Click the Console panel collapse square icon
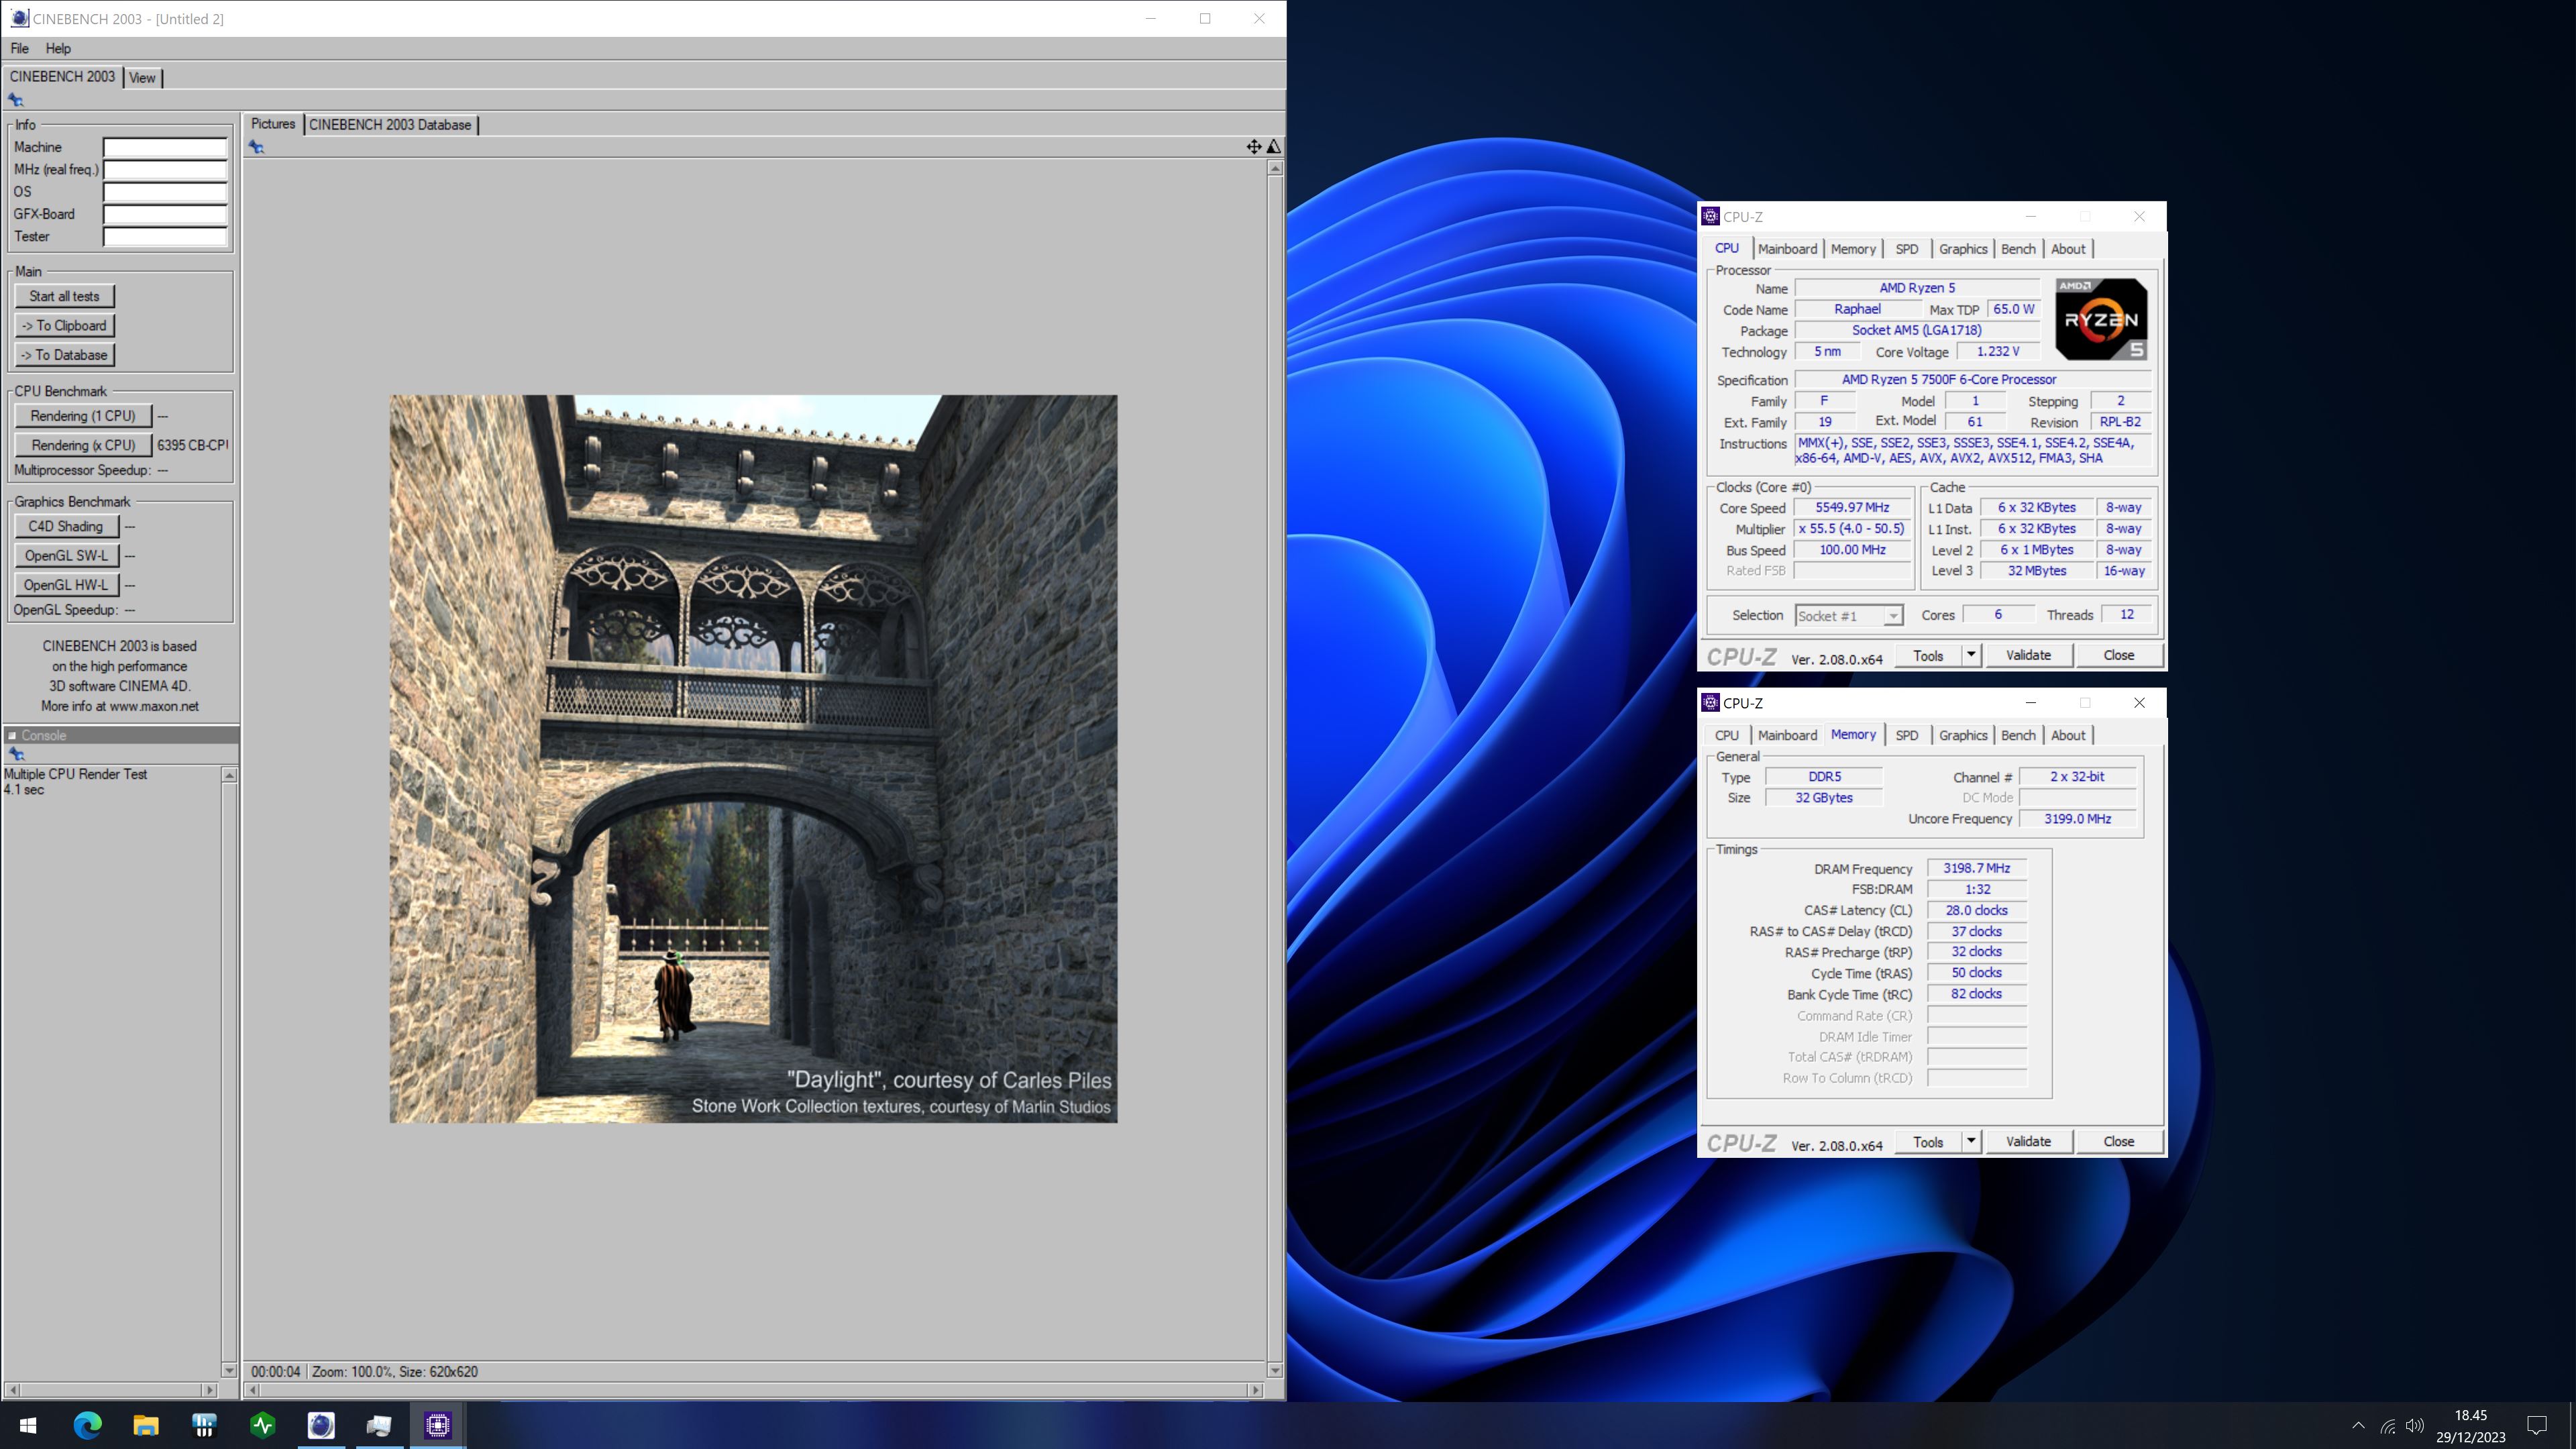The width and height of the screenshot is (2576, 1449). coord(12,735)
